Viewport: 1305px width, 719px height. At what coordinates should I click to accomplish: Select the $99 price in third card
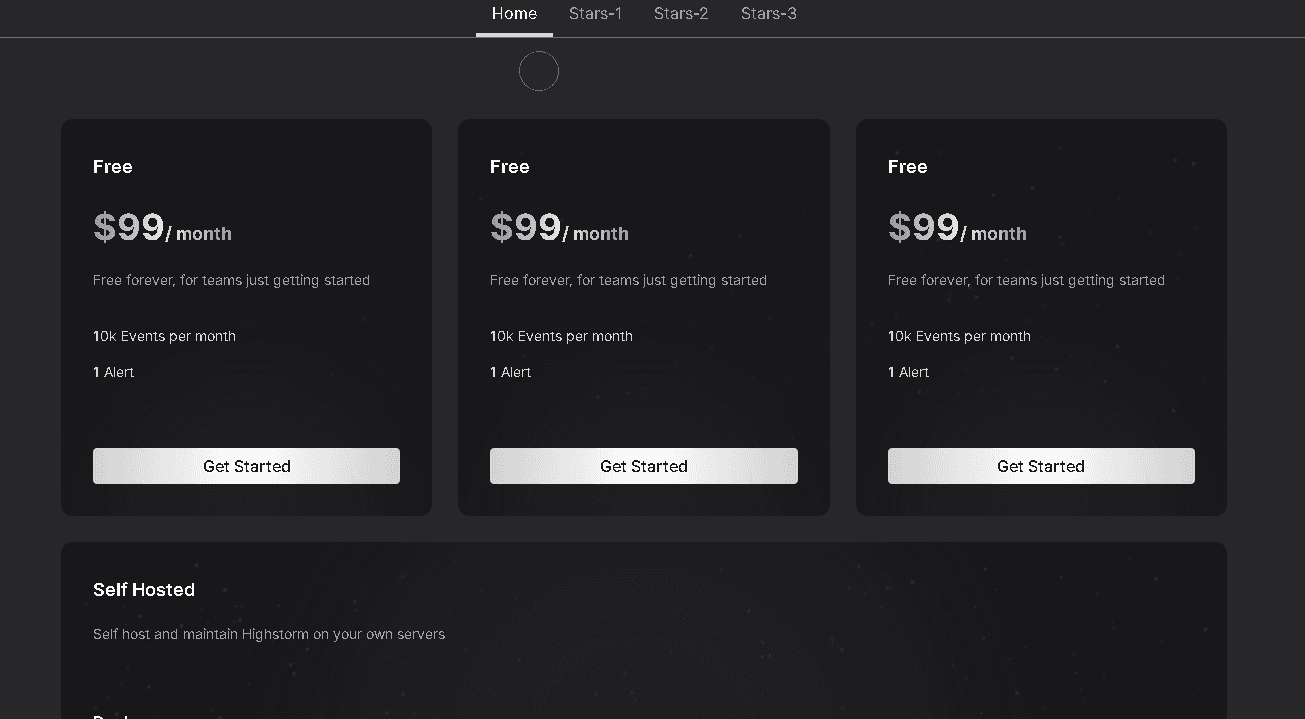[924, 228]
